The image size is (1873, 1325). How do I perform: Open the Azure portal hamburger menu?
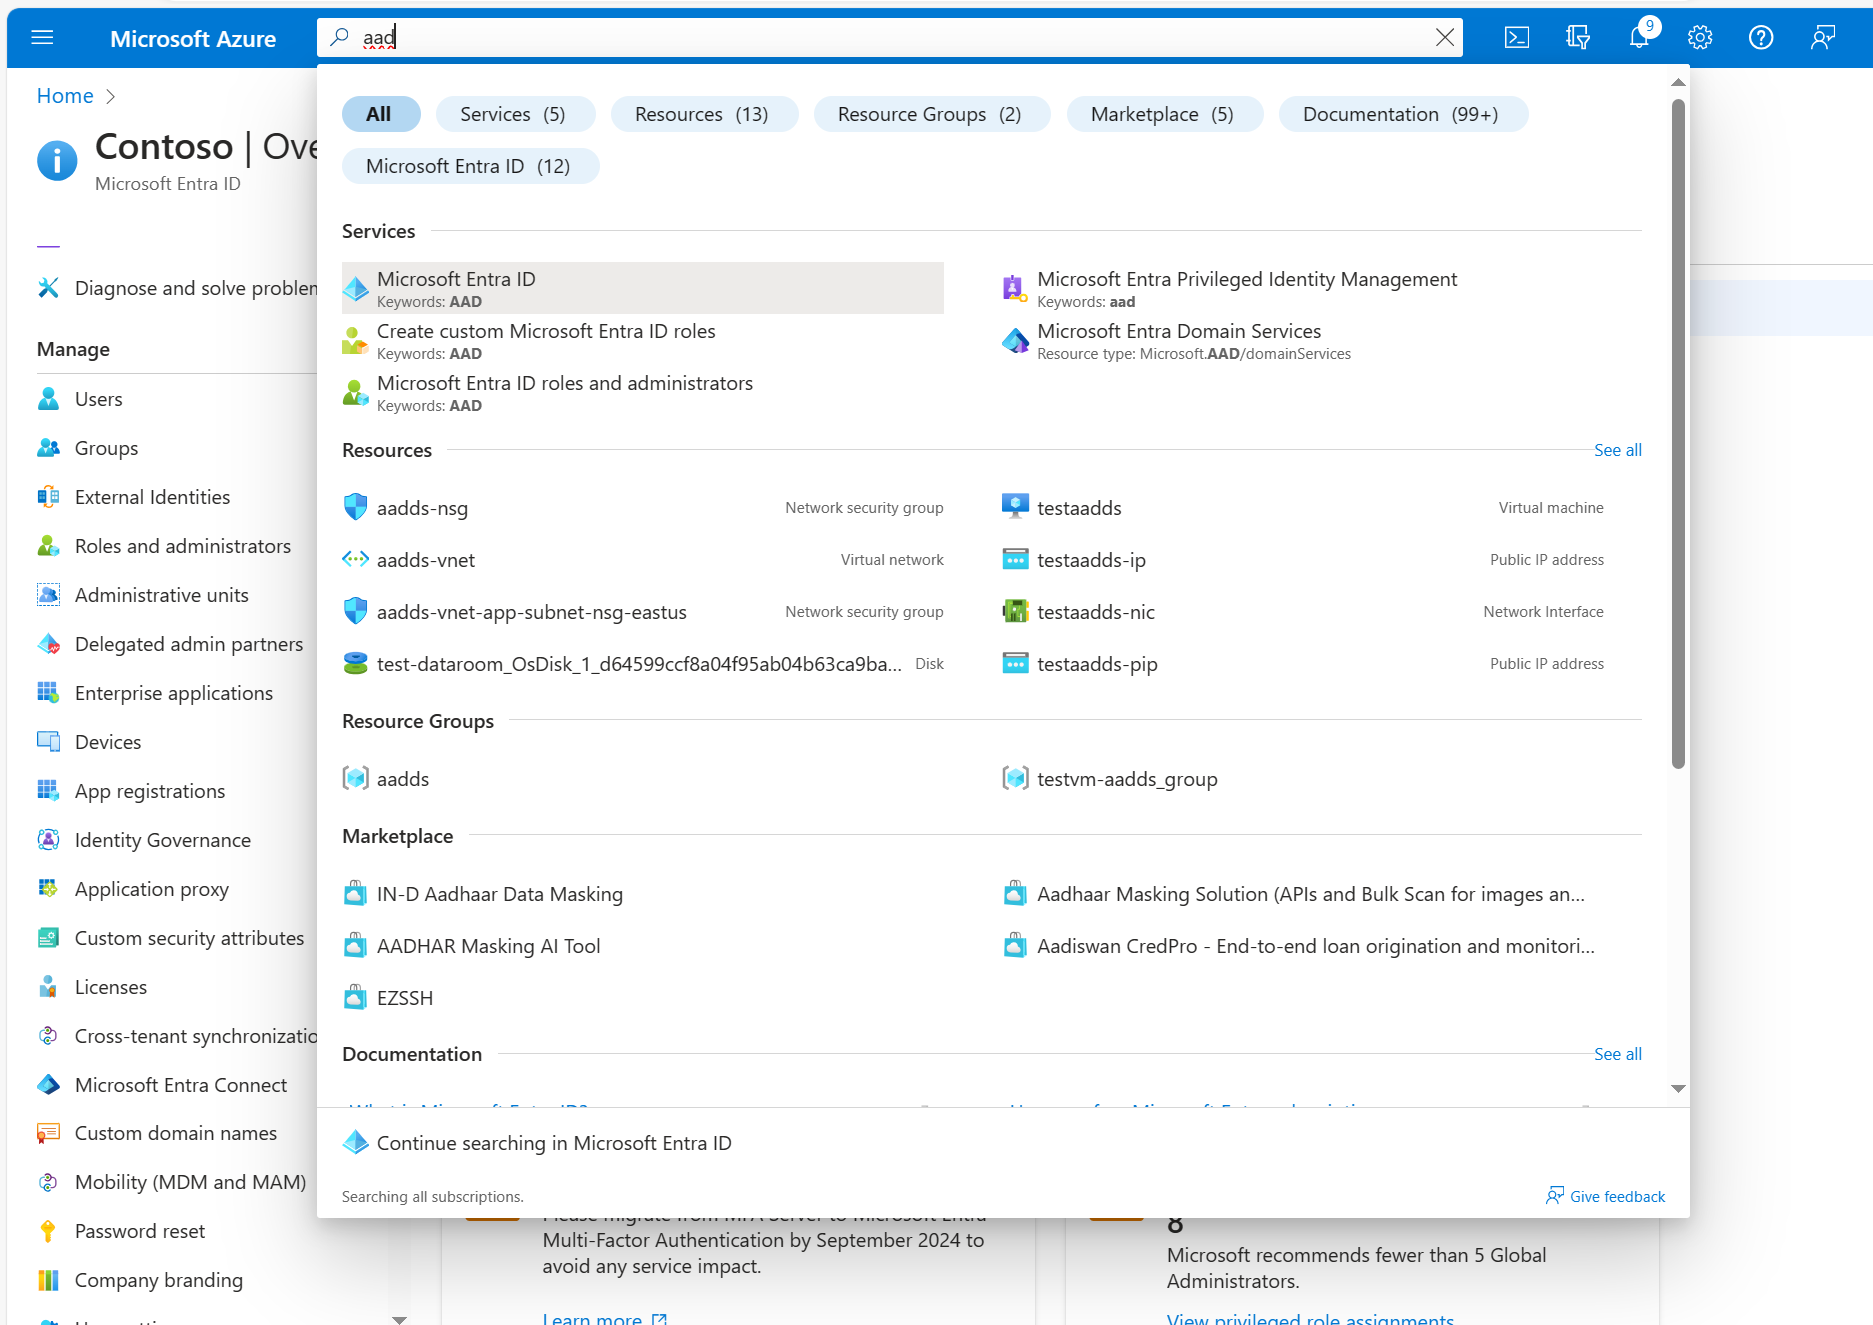pos(42,38)
